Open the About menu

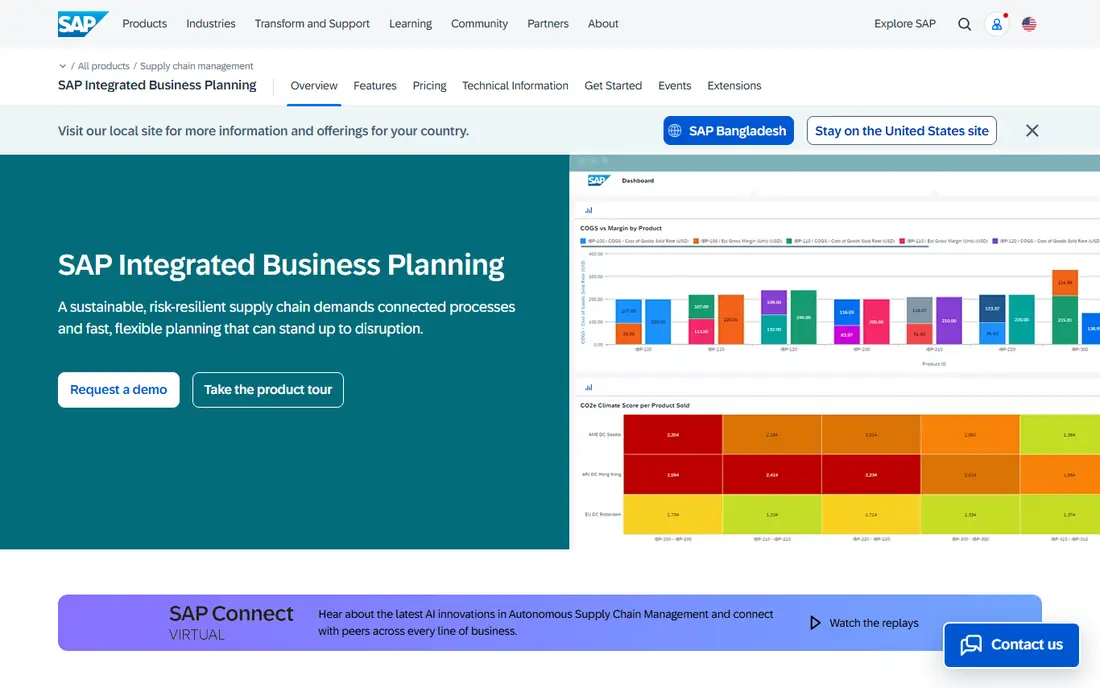pyautogui.click(x=603, y=24)
